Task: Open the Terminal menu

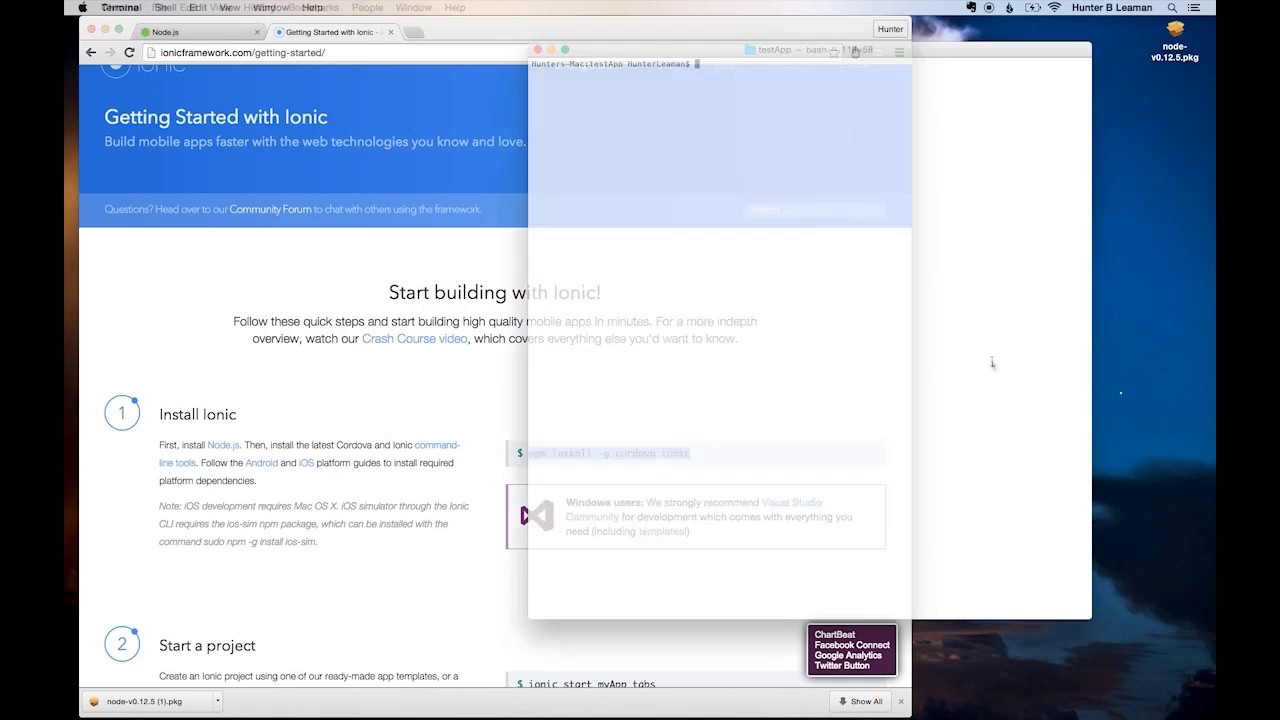Action: click(x=120, y=7)
